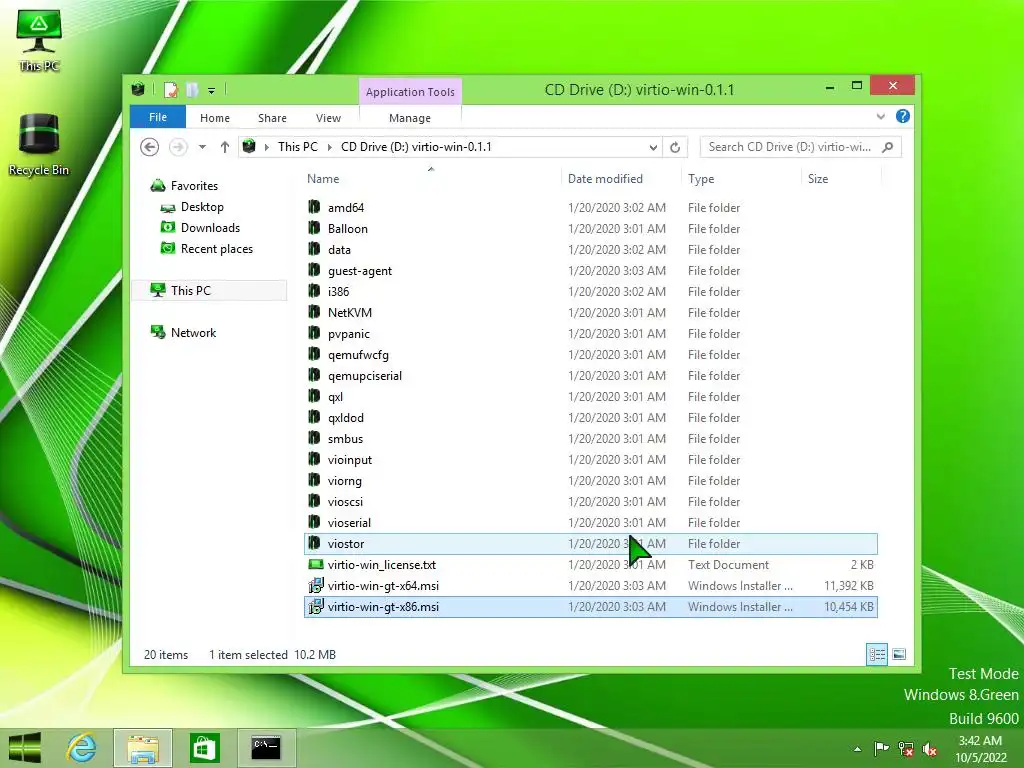The image size is (1024, 768).
Task: Click the Forward navigation arrow
Action: (x=178, y=147)
